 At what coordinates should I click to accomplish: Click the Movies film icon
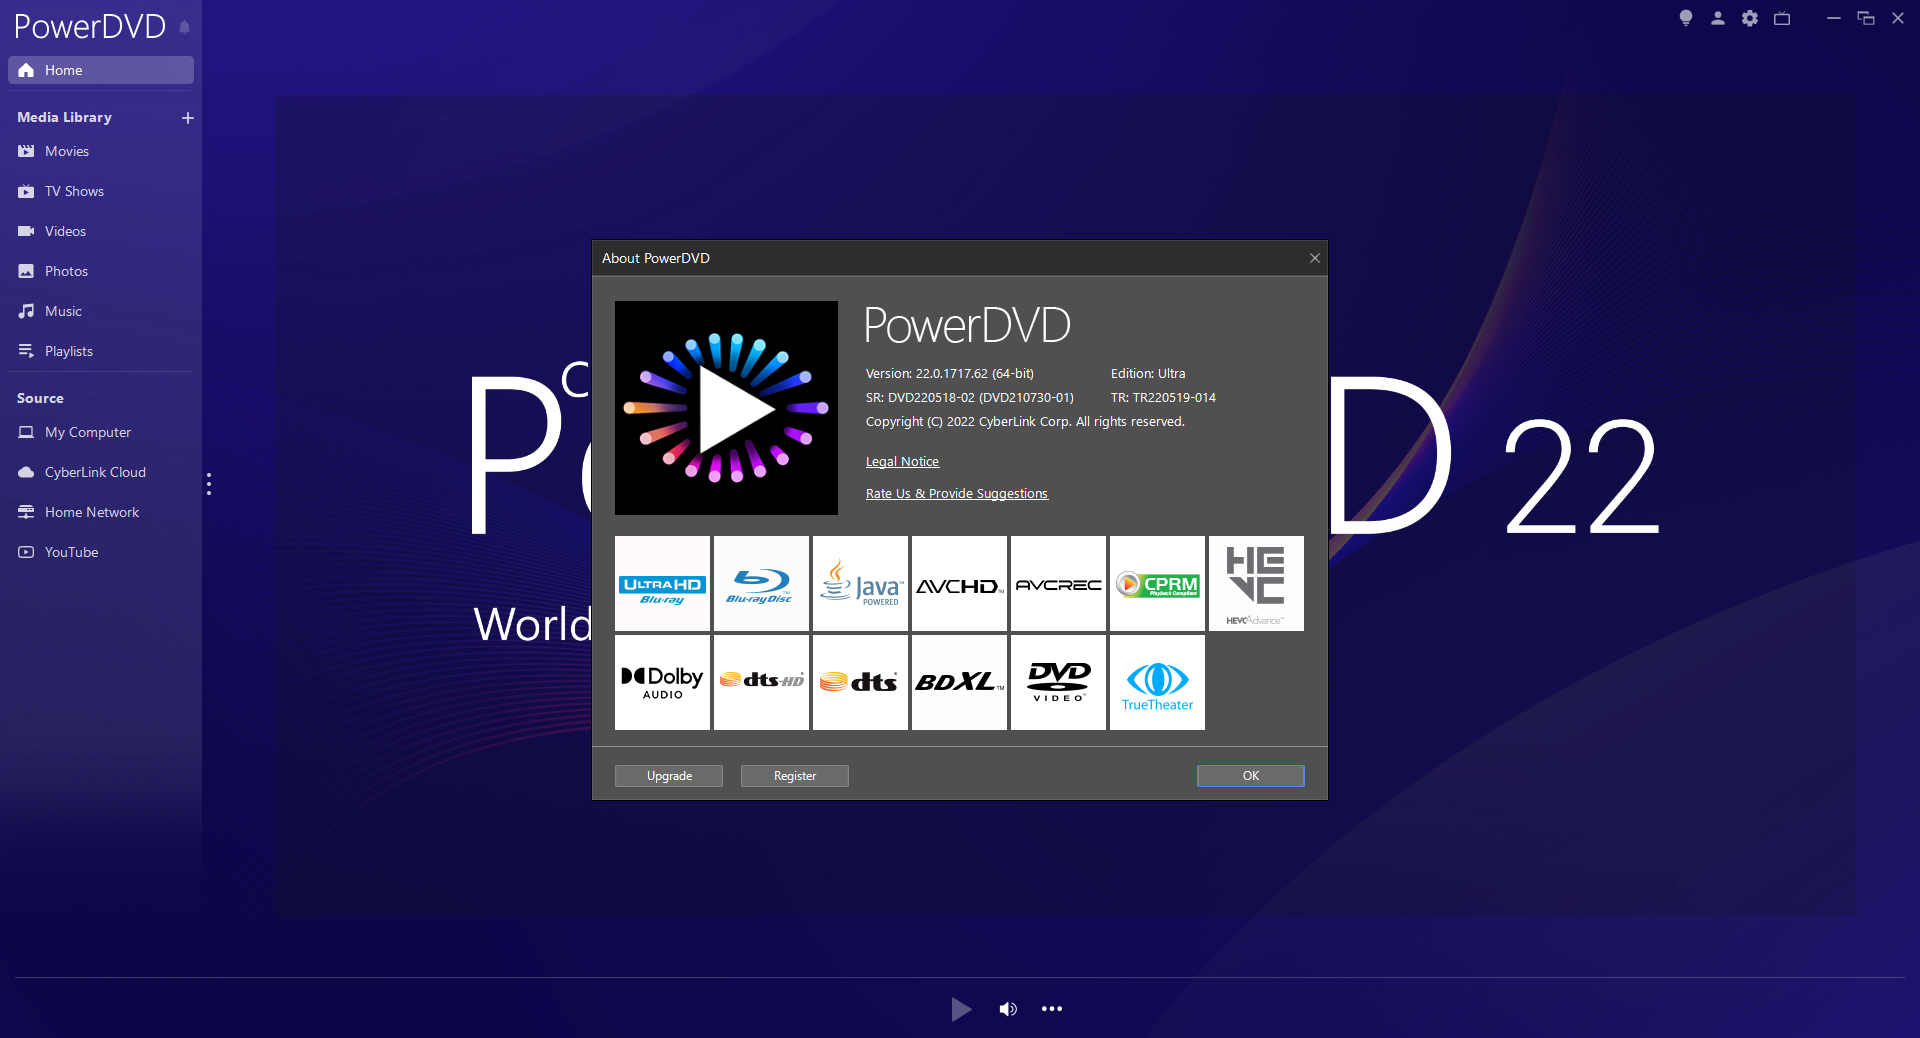click(26, 151)
